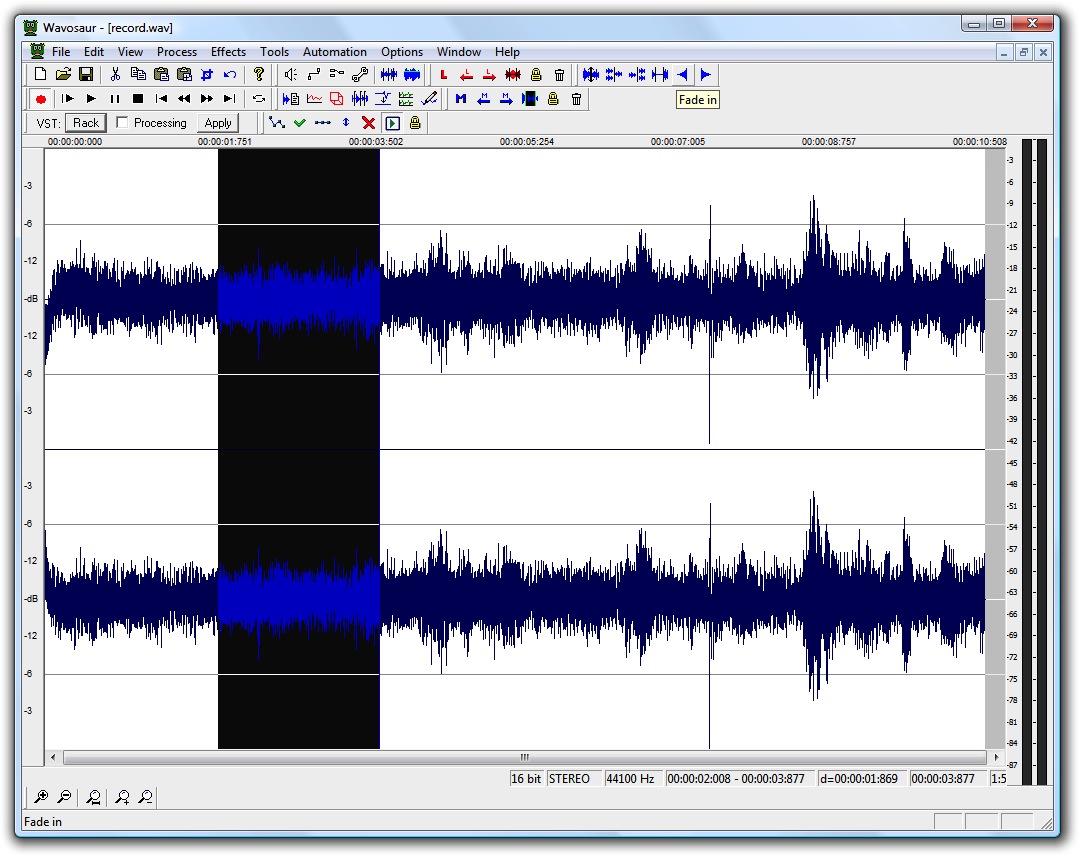
Task: Toggle the padlock in the VST automation toolbar
Action: (x=415, y=123)
